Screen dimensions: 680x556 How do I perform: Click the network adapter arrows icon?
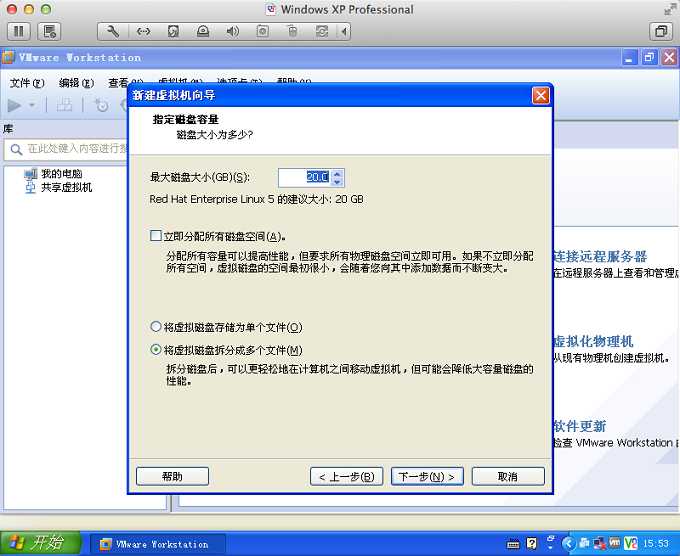[x=144, y=31]
